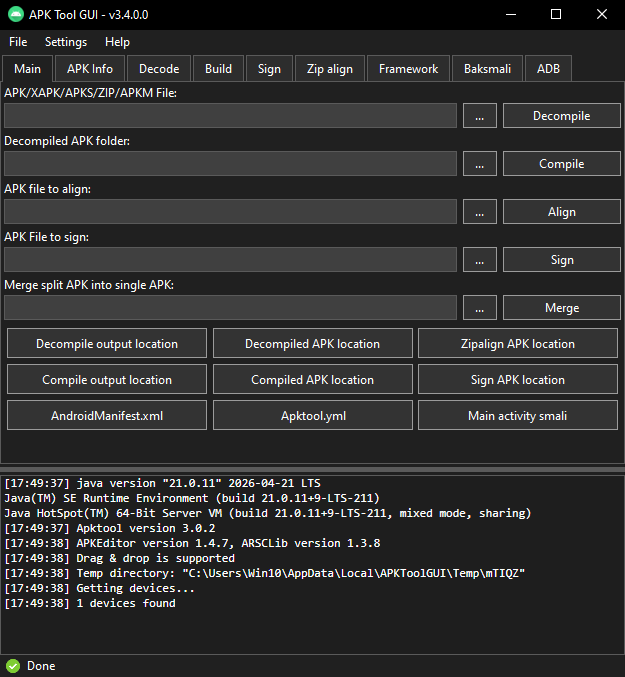Select the Main tab
This screenshot has width=625, height=677.
coord(28,69)
